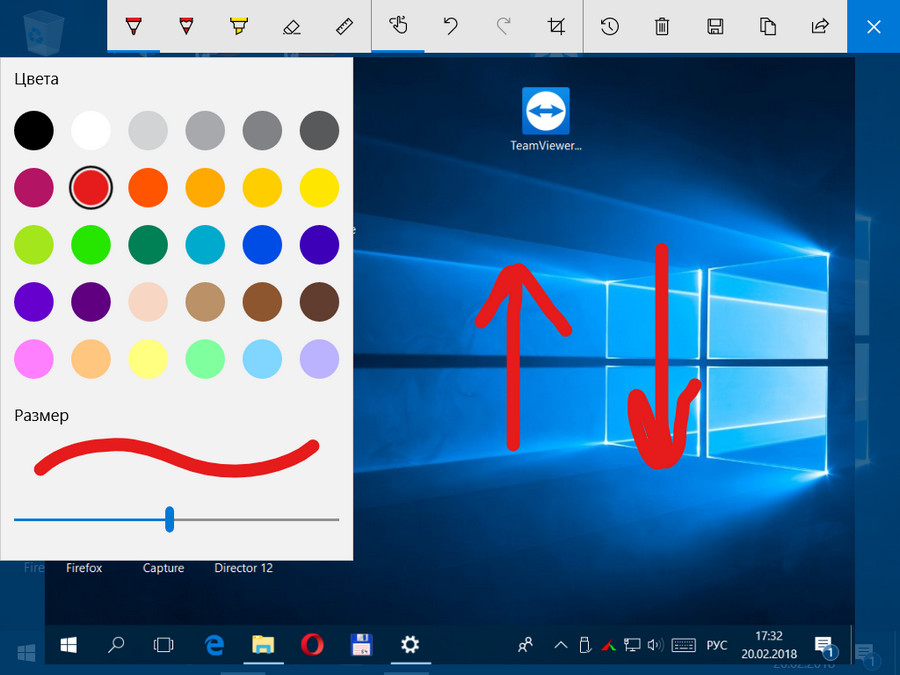The width and height of the screenshot is (900, 675).
Task: Copy the sketch to clipboard
Action: (x=767, y=26)
